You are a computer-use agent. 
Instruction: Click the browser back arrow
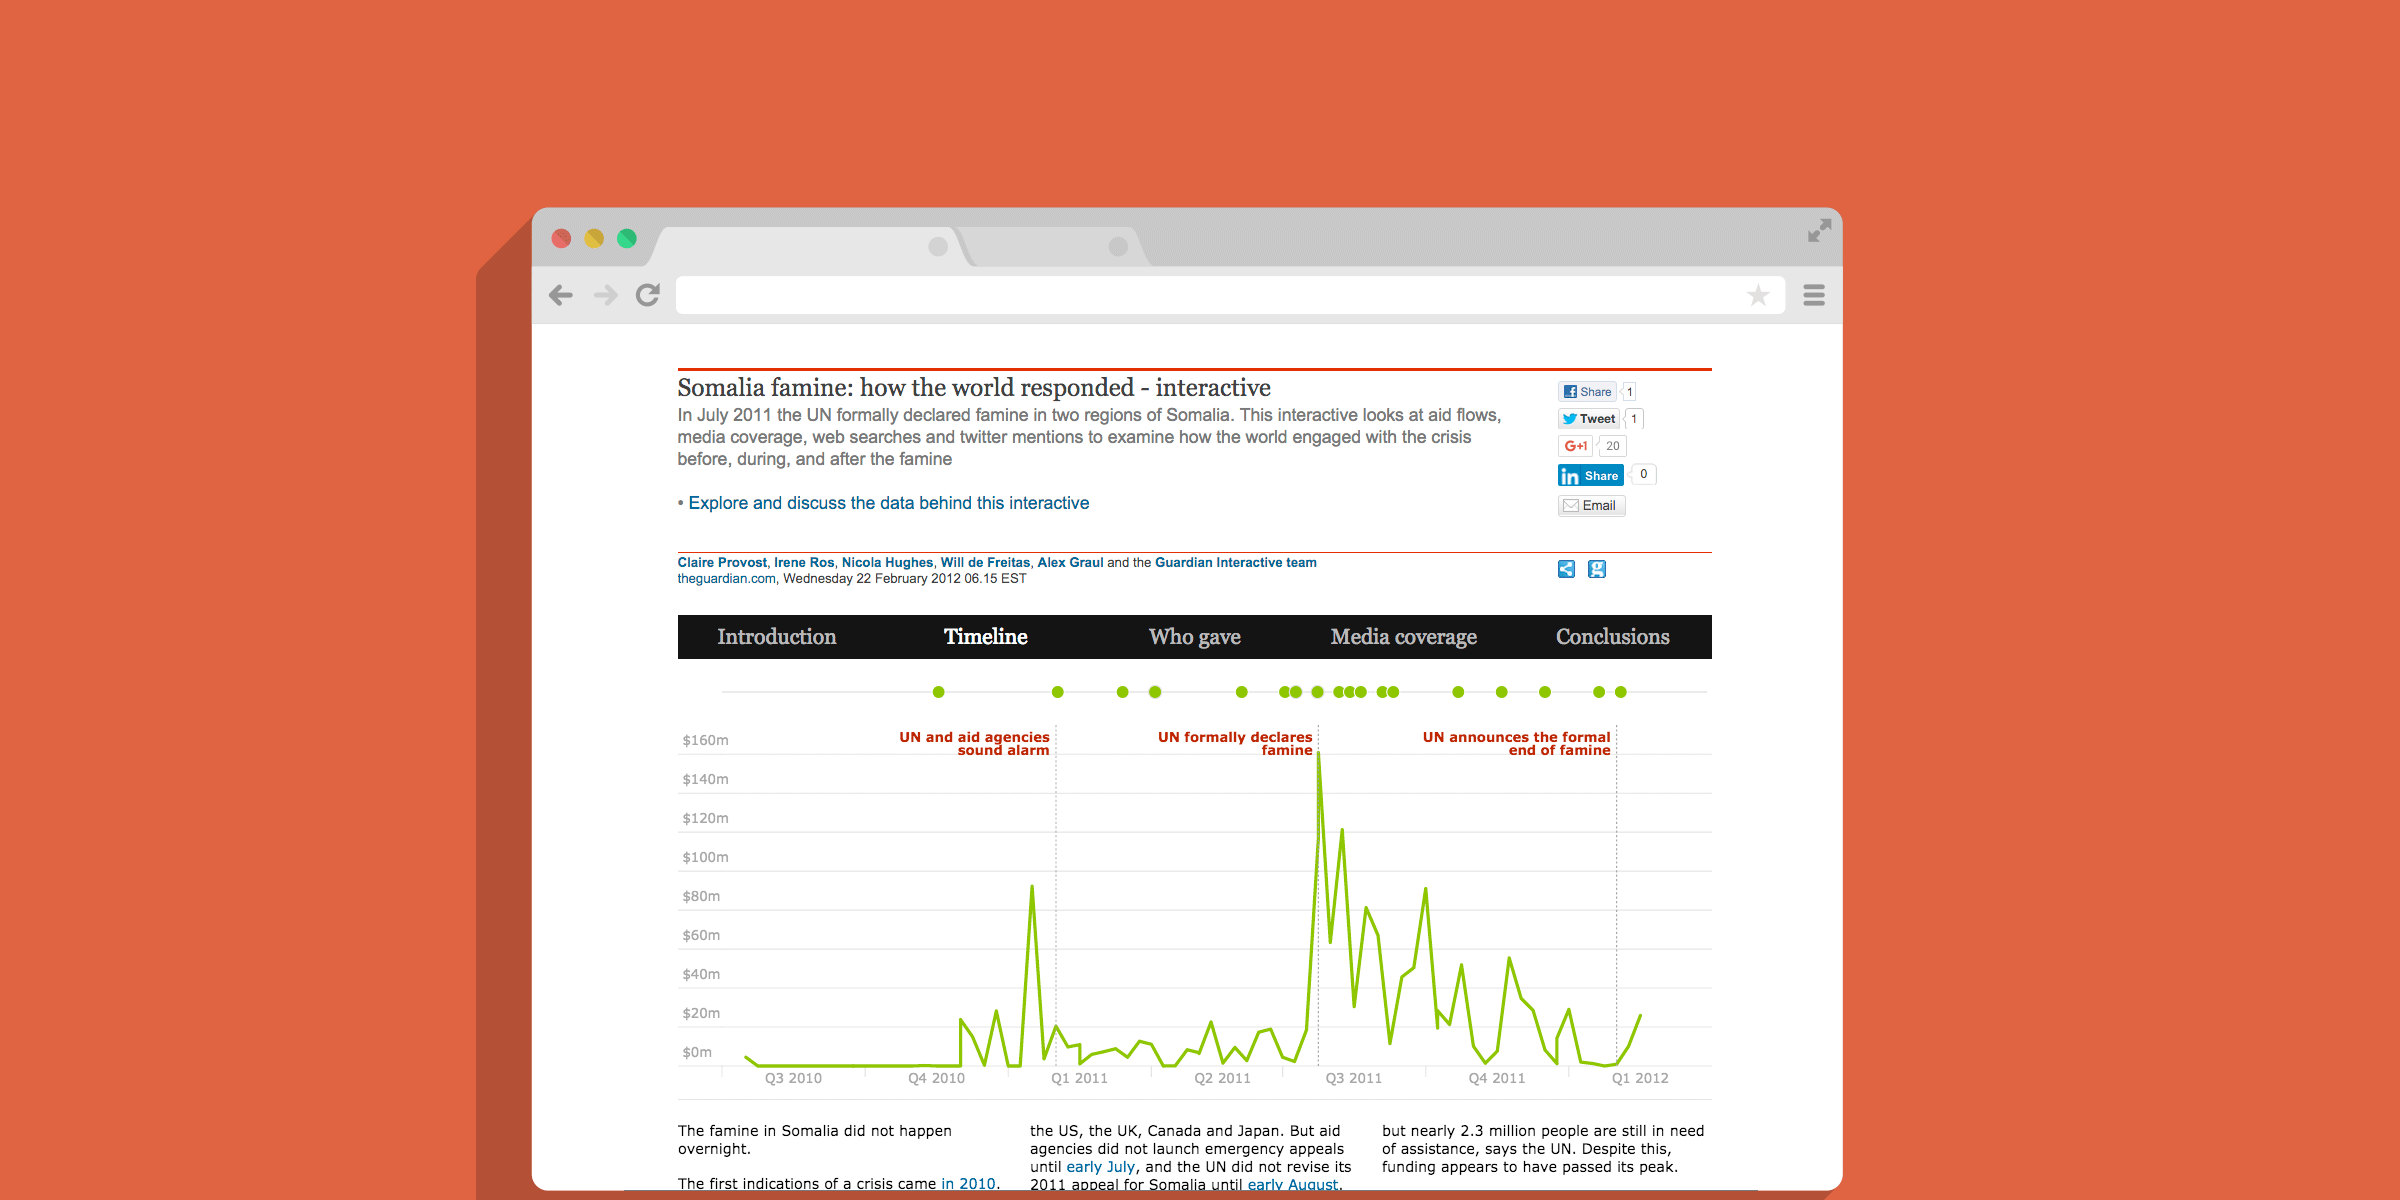coord(561,295)
